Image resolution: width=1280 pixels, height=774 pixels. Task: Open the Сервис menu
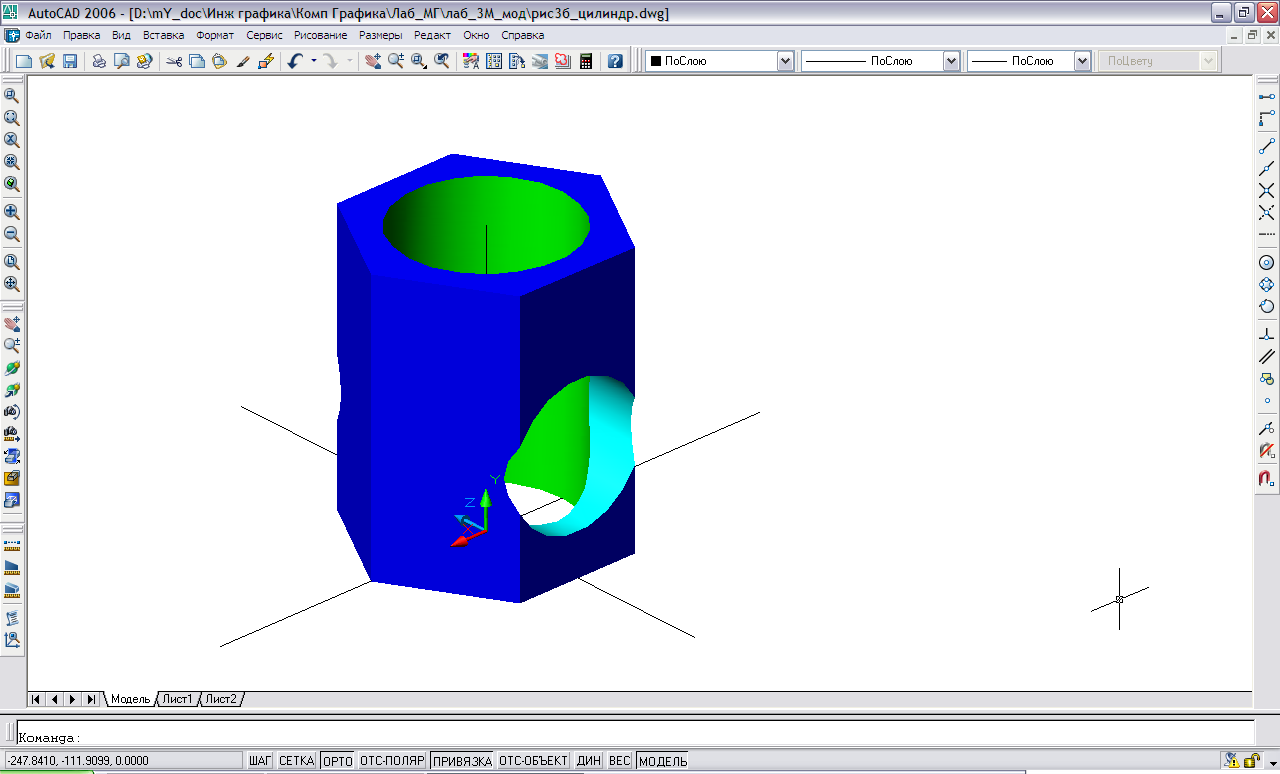click(x=265, y=35)
